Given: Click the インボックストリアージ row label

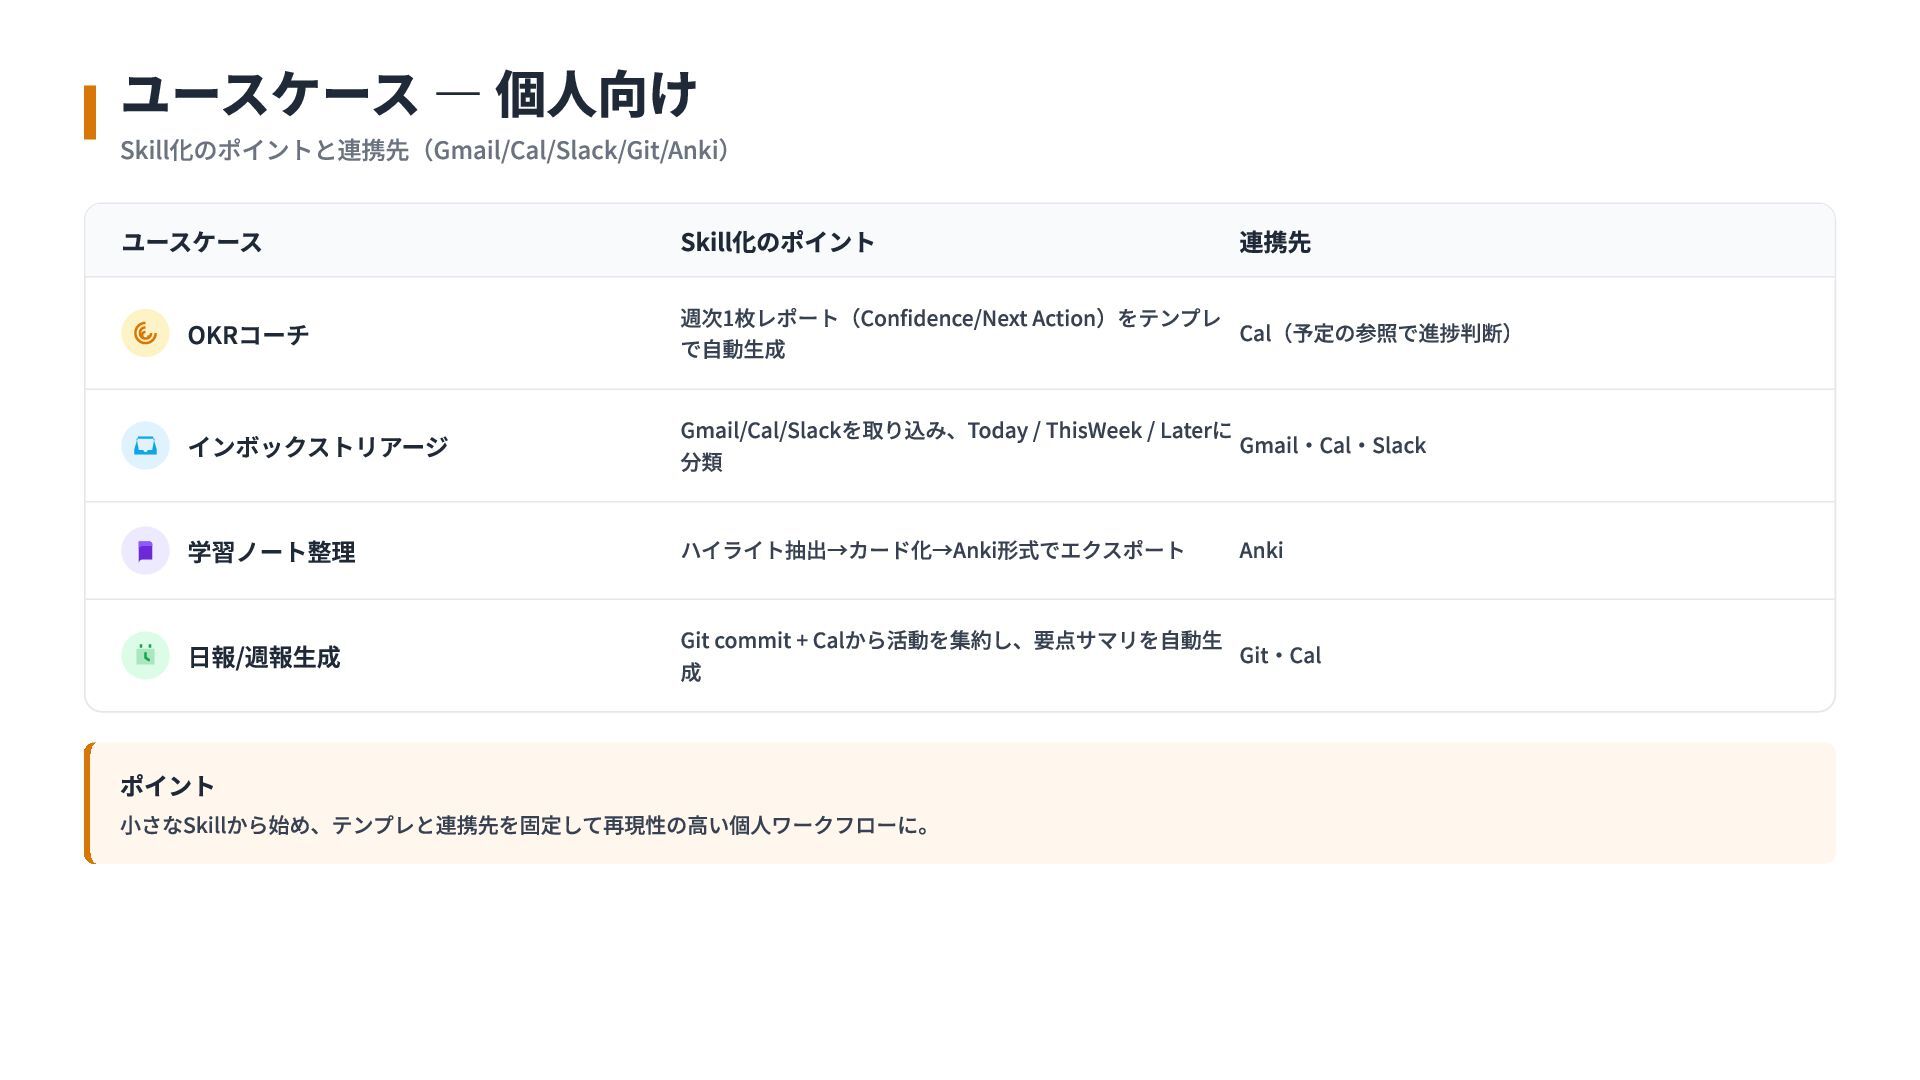Looking at the screenshot, I should (317, 447).
